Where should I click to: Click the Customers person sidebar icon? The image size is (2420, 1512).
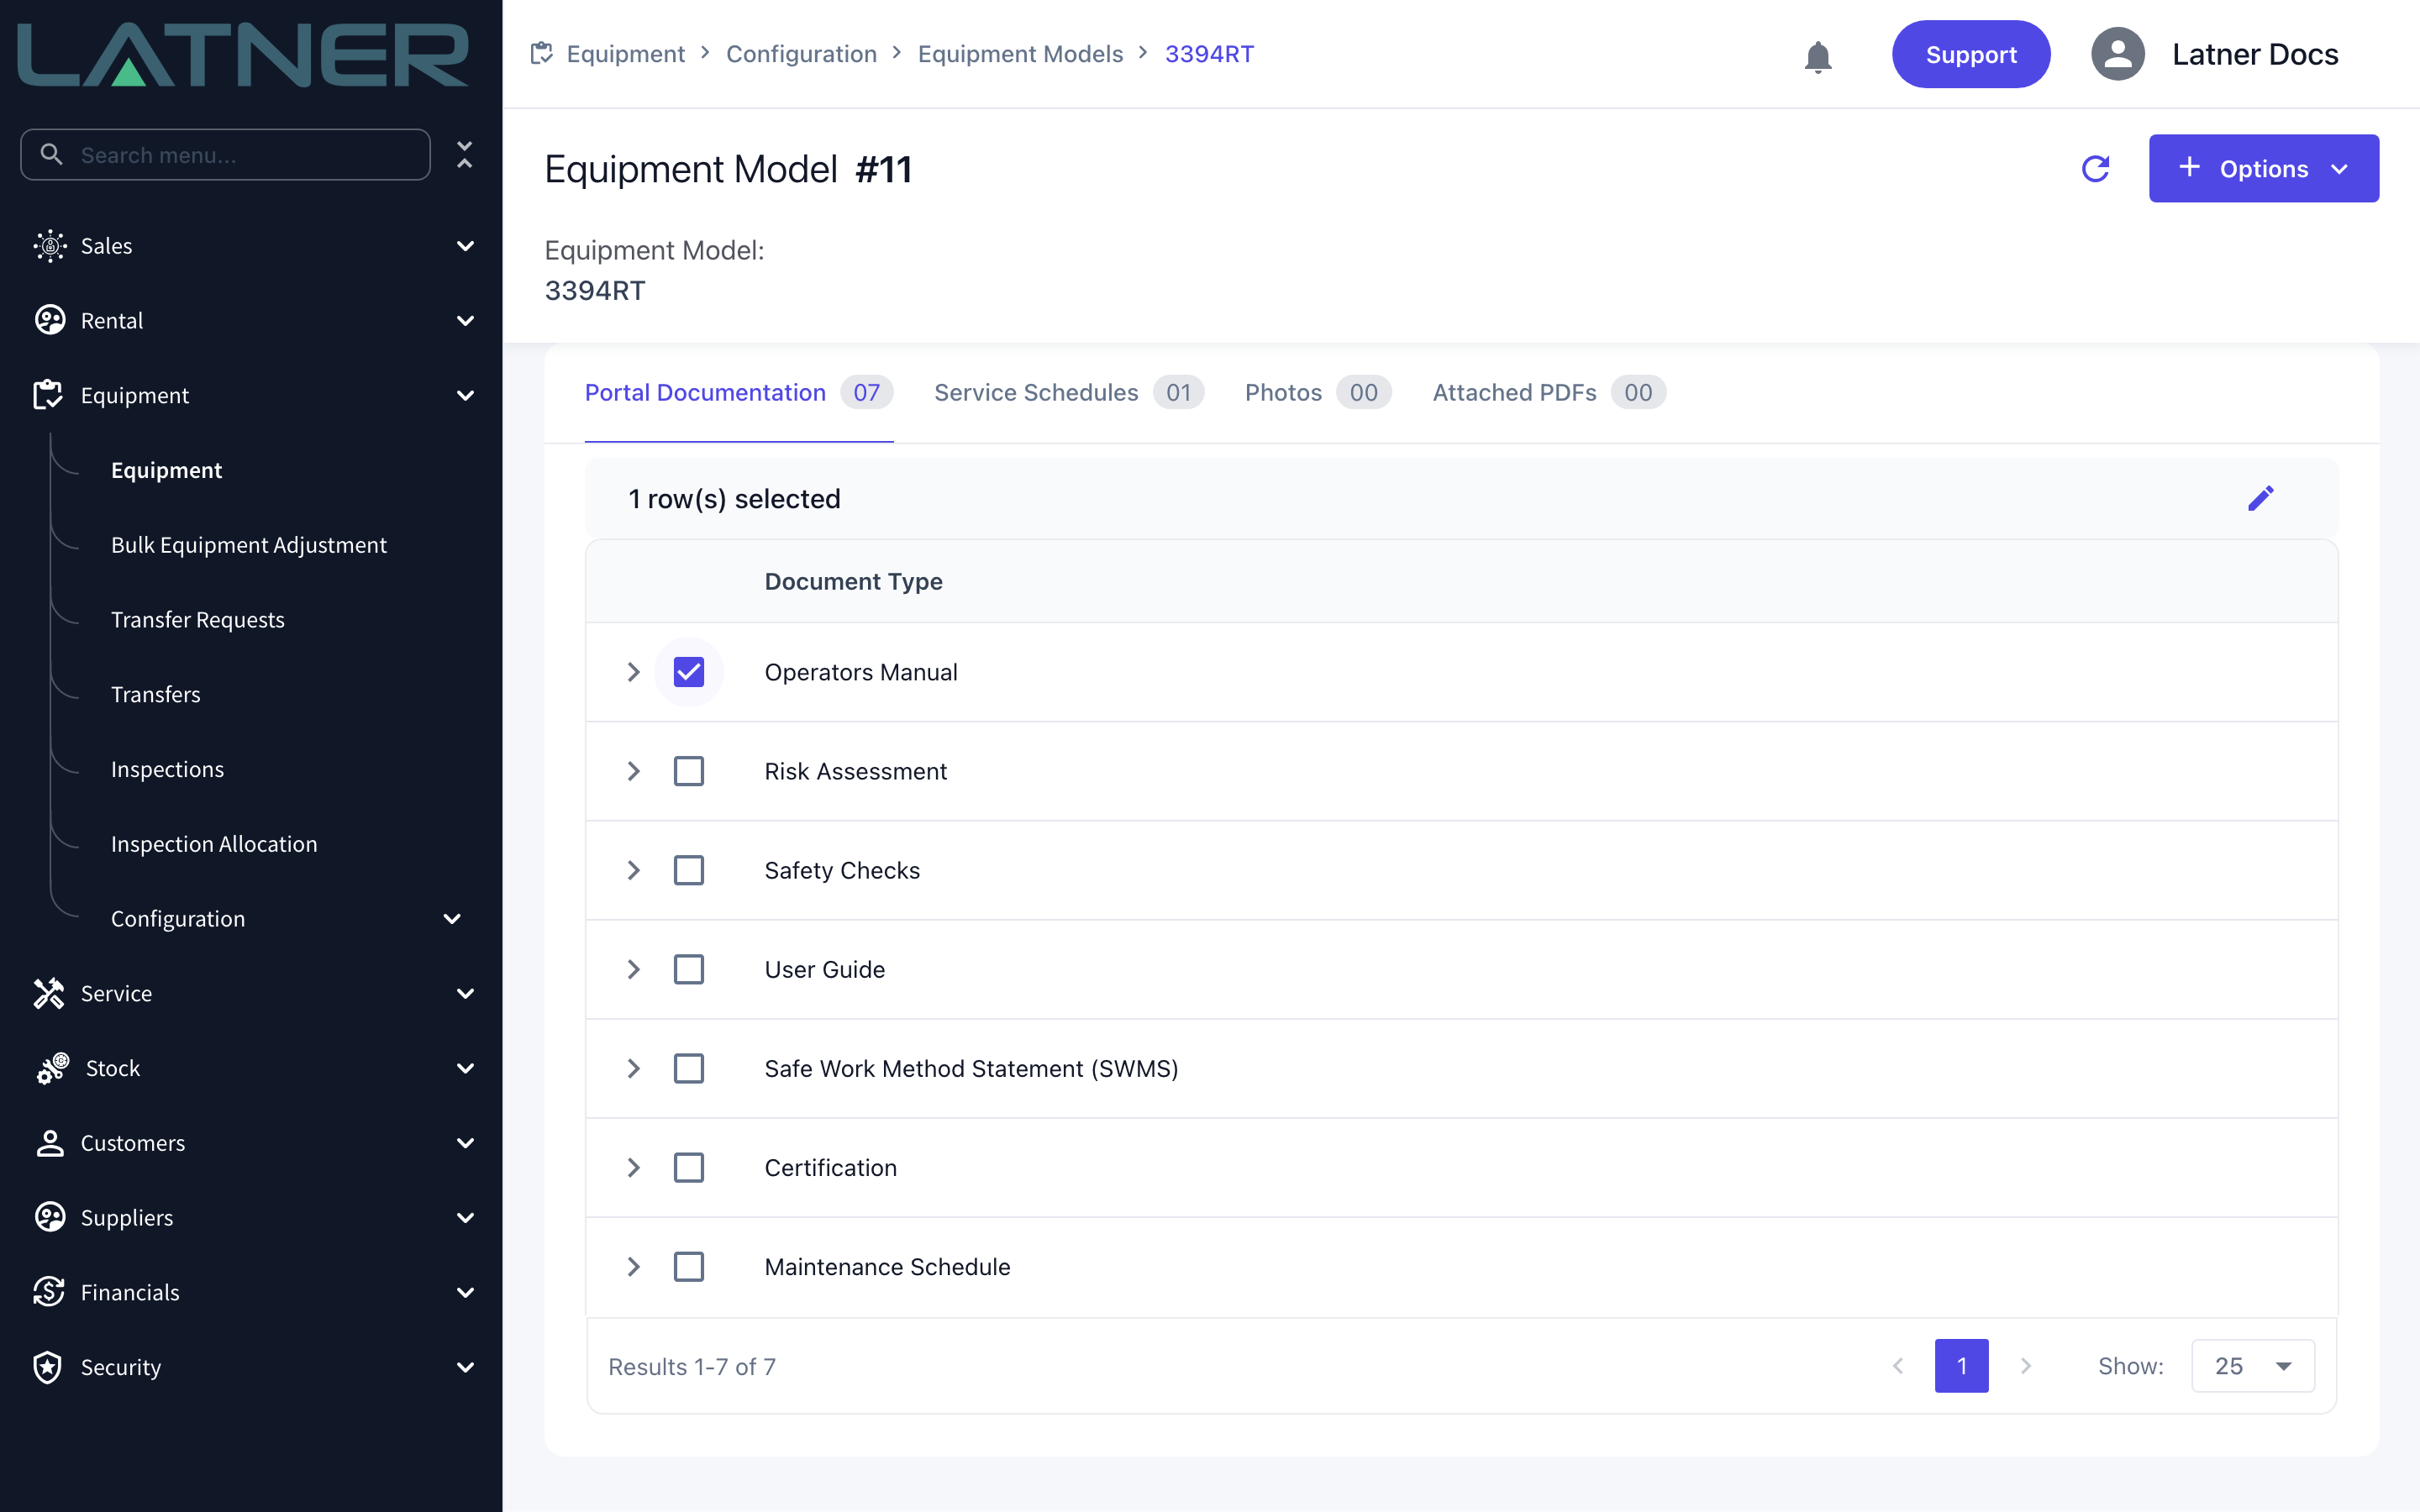(x=49, y=1143)
